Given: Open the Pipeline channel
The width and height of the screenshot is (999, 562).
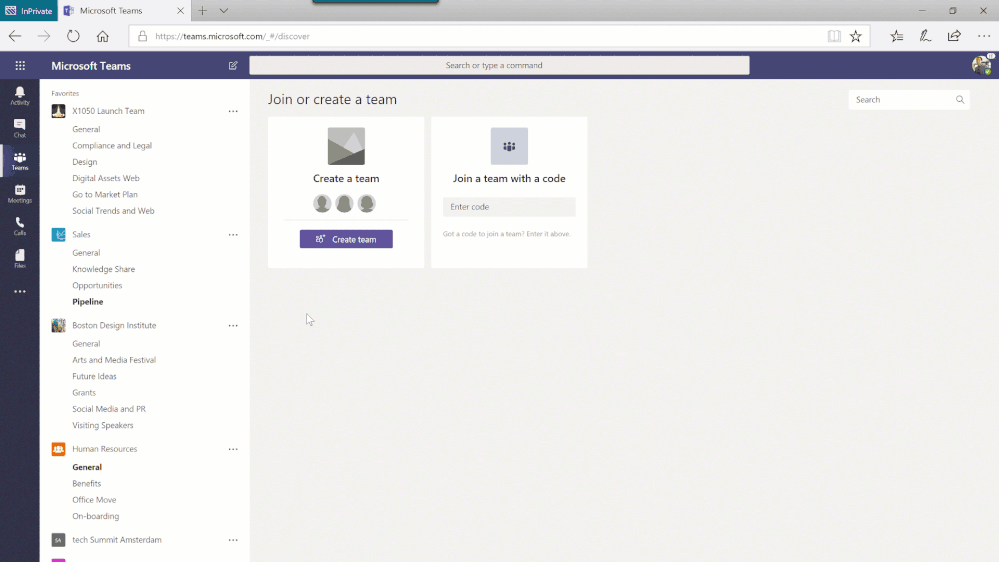Looking at the screenshot, I should [x=88, y=302].
